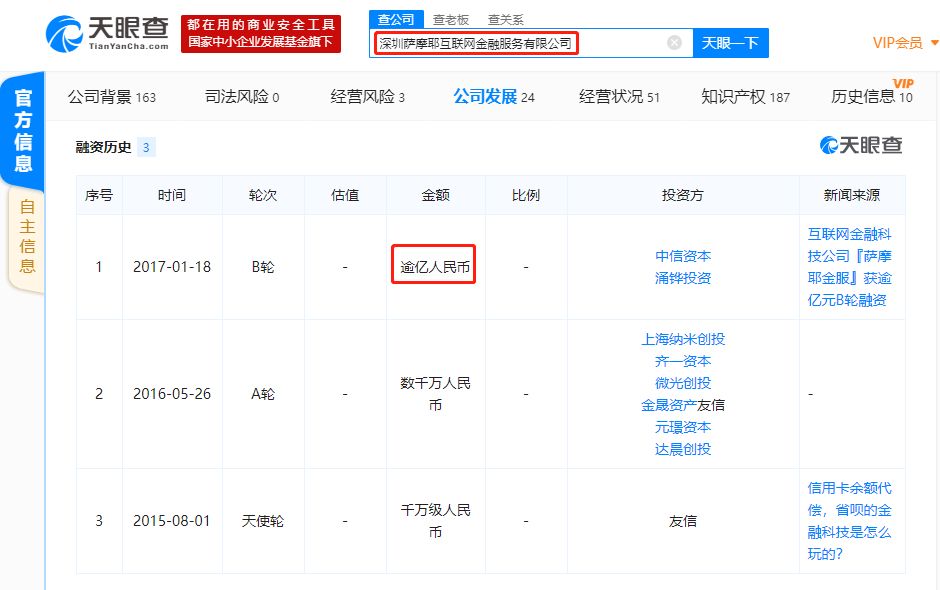Screen dimensions: 940x590
Task: Click the 序号 column header
Action: click(x=99, y=195)
